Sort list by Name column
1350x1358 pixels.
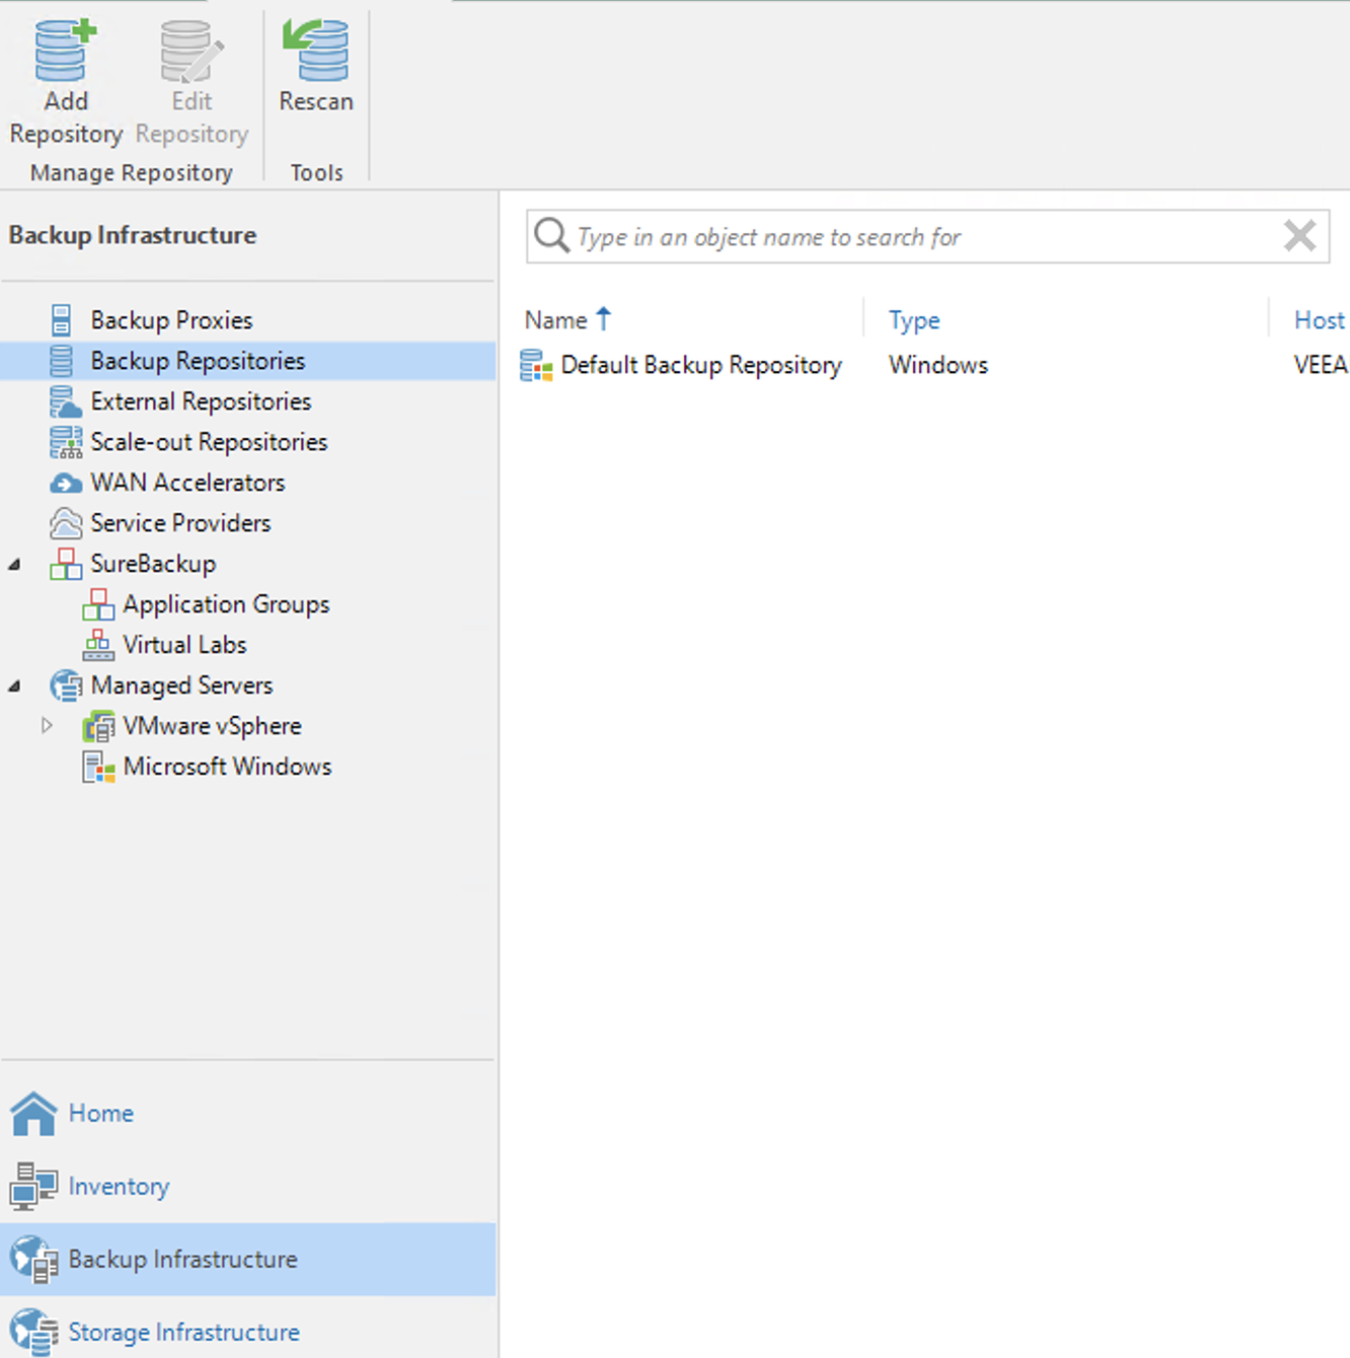pyautogui.click(x=556, y=320)
